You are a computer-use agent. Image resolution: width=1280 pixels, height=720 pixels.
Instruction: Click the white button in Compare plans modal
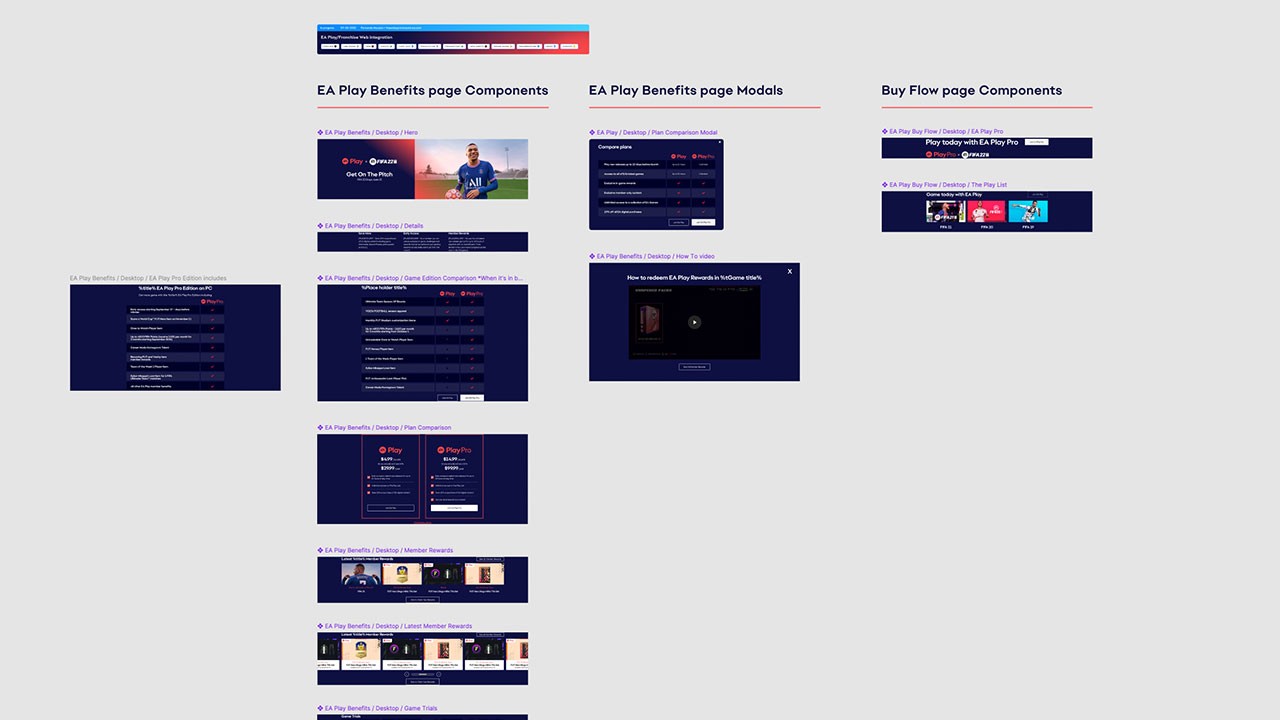click(704, 222)
